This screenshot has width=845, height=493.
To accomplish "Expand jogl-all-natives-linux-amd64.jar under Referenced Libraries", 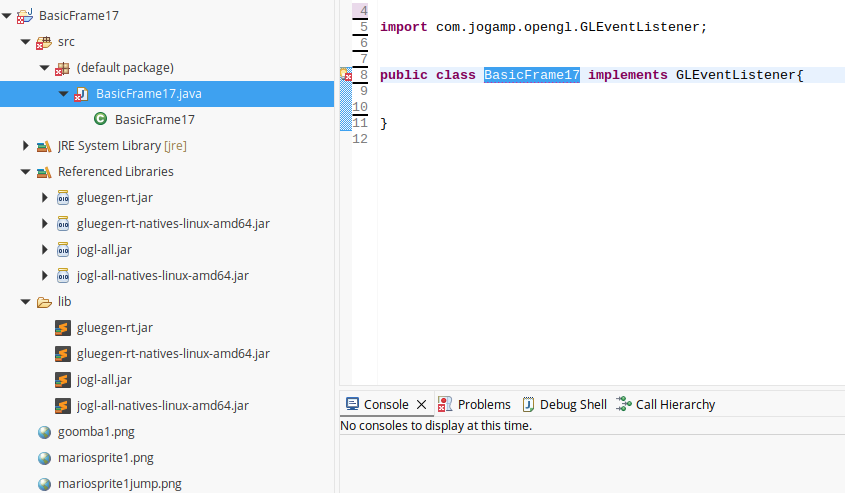I will tap(45, 275).
